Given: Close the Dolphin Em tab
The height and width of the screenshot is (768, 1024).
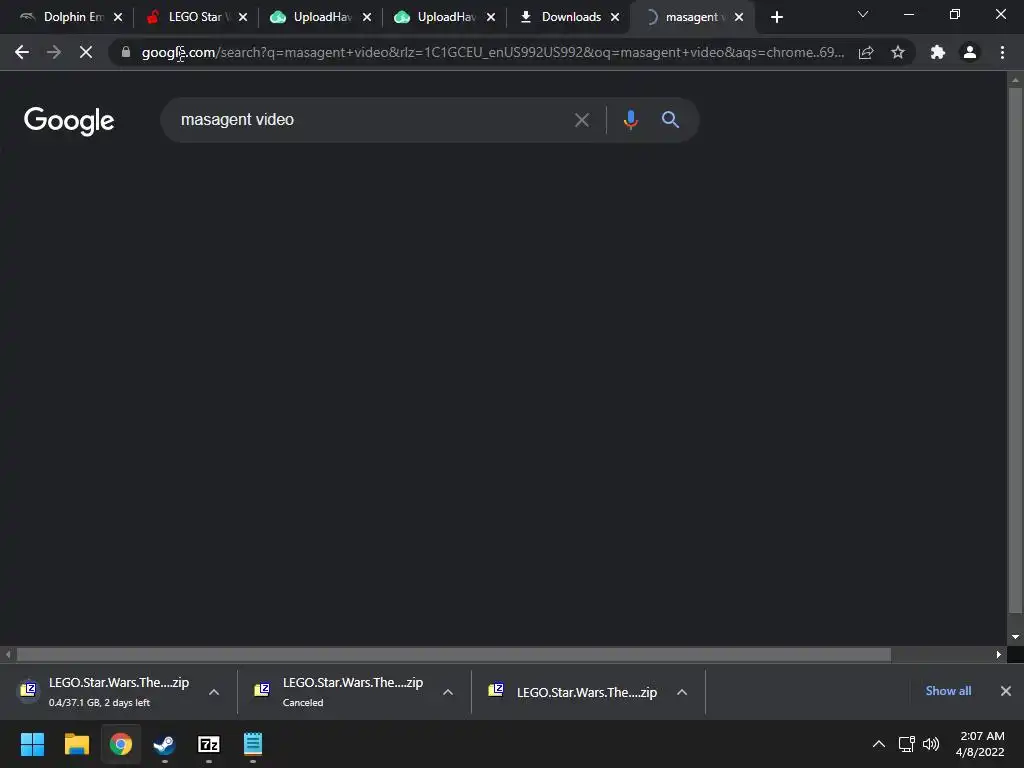Looking at the screenshot, I should pos(118,17).
